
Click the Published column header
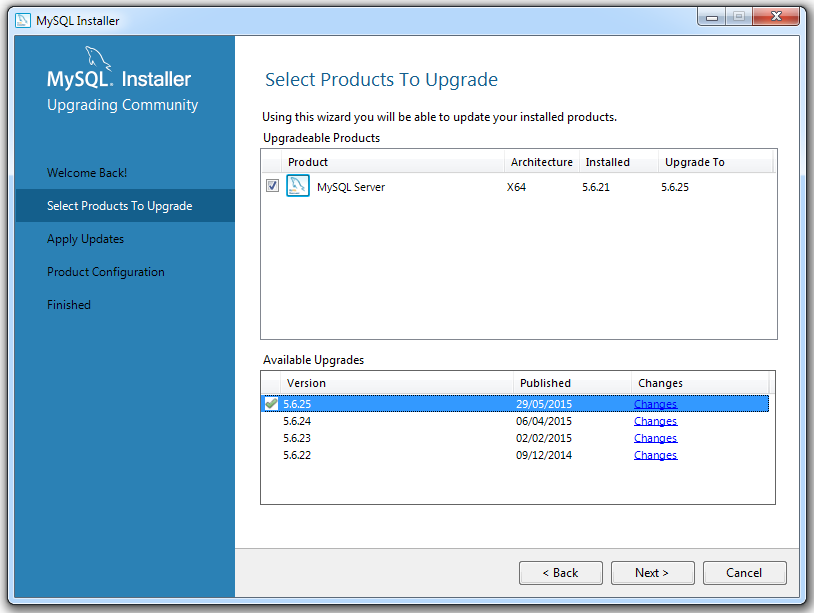click(x=573, y=383)
